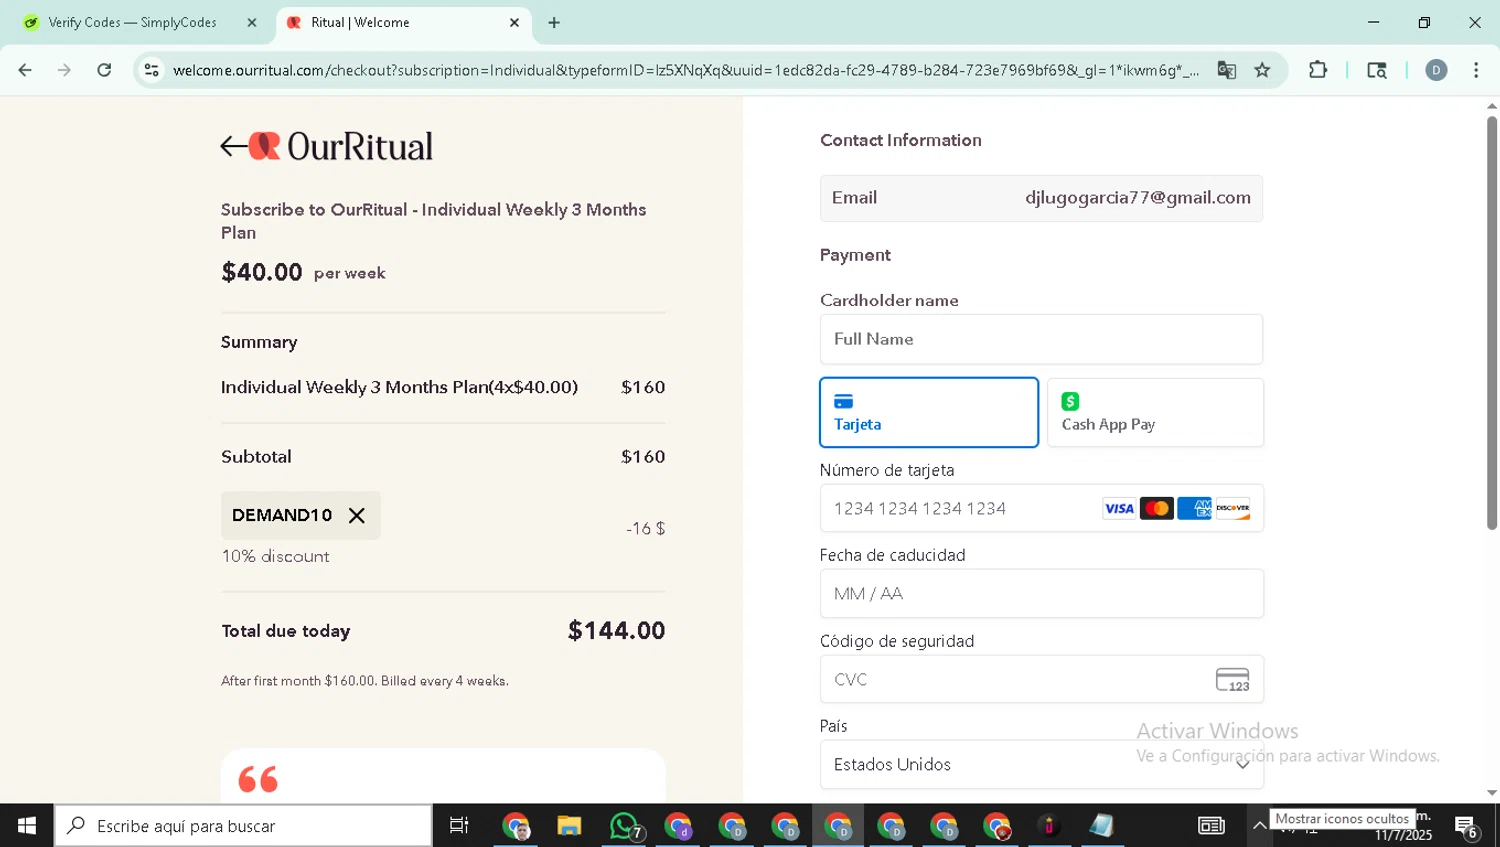Select the Cash App Pay option
This screenshot has width=1500, height=847.
coord(1155,412)
